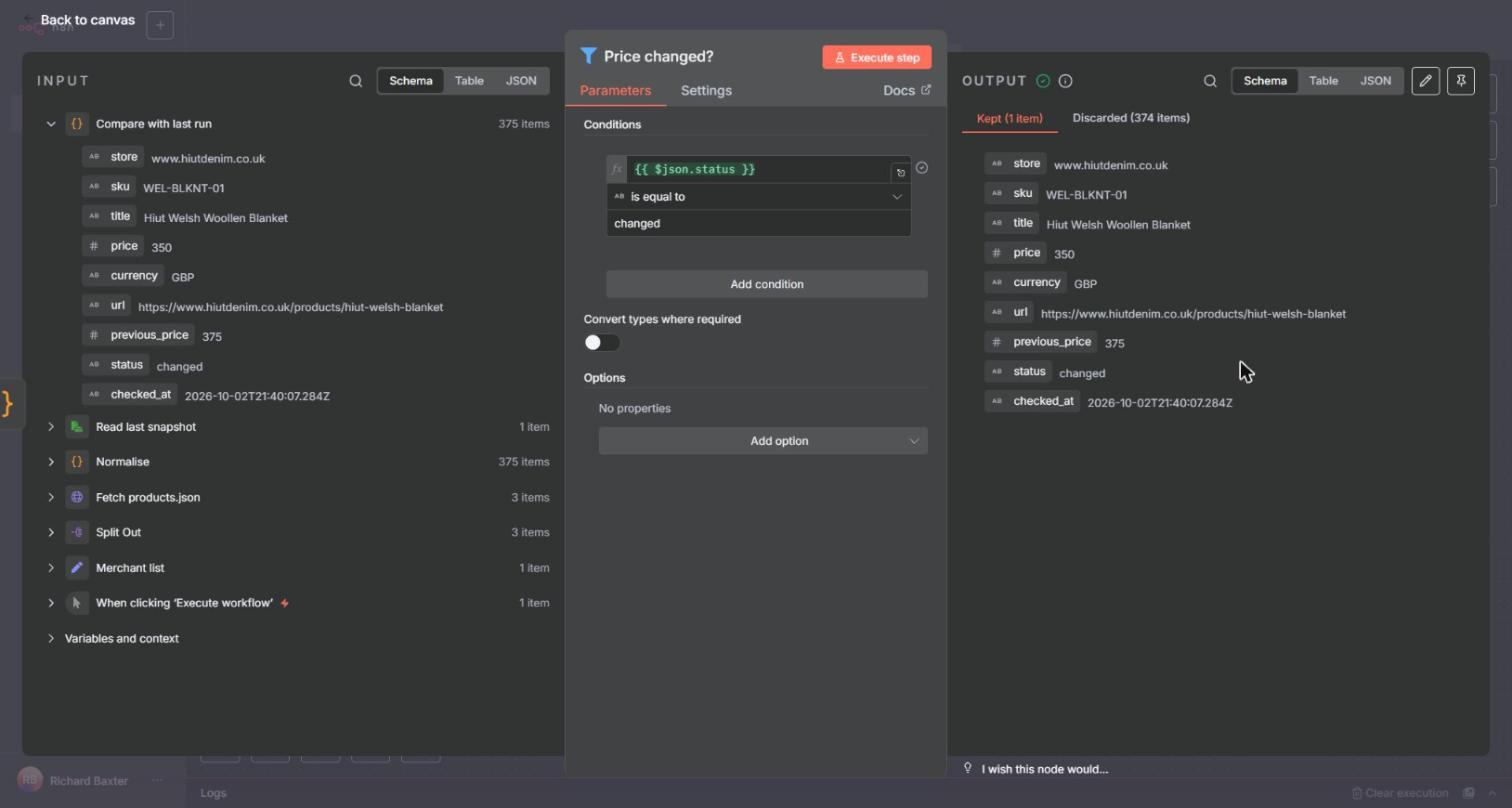Click the pin output data icon
The image size is (1512, 808).
pyautogui.click(x=1461, y=81)
